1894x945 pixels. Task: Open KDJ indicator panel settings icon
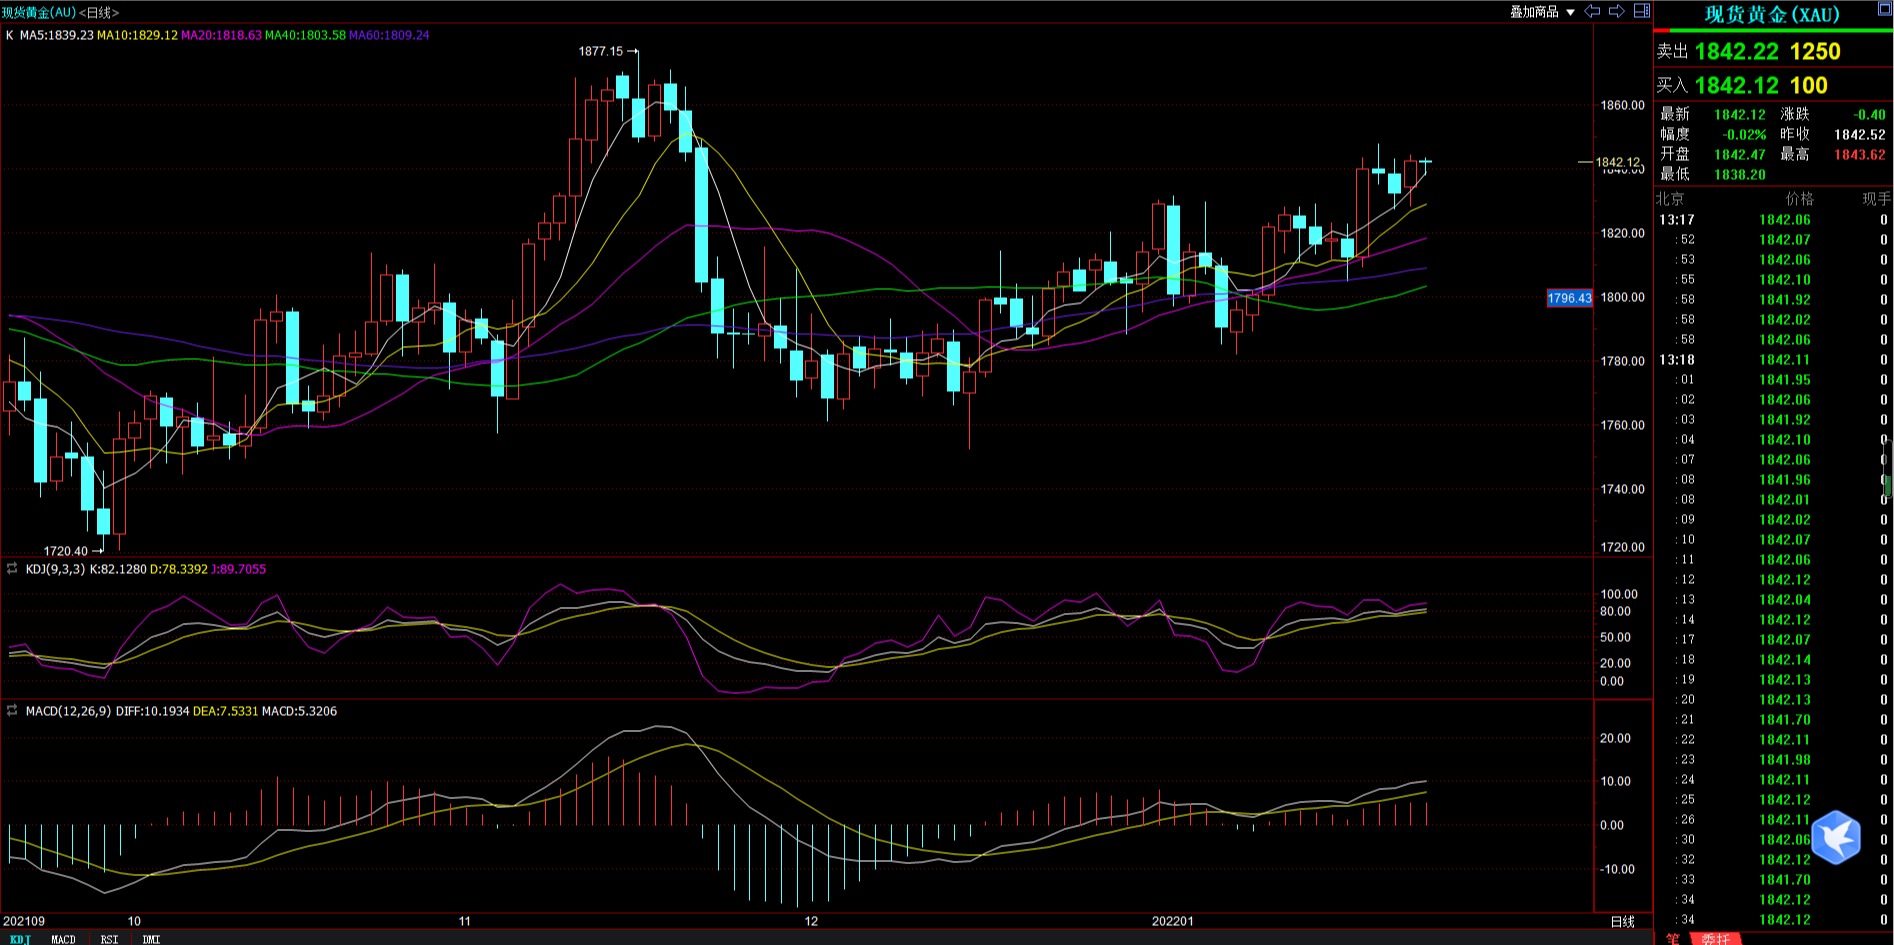click(x=12, y=569)
